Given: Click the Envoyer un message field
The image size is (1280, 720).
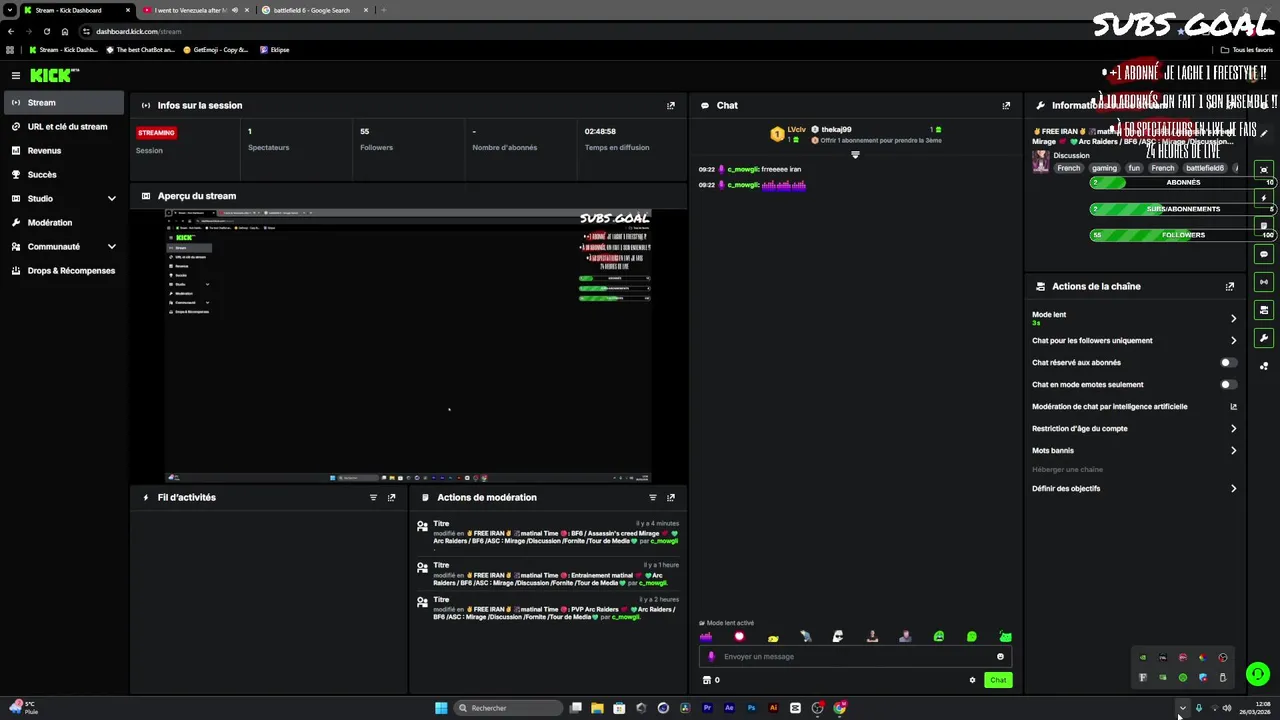Looking at the screenshot, I should [x=855, y=656].
